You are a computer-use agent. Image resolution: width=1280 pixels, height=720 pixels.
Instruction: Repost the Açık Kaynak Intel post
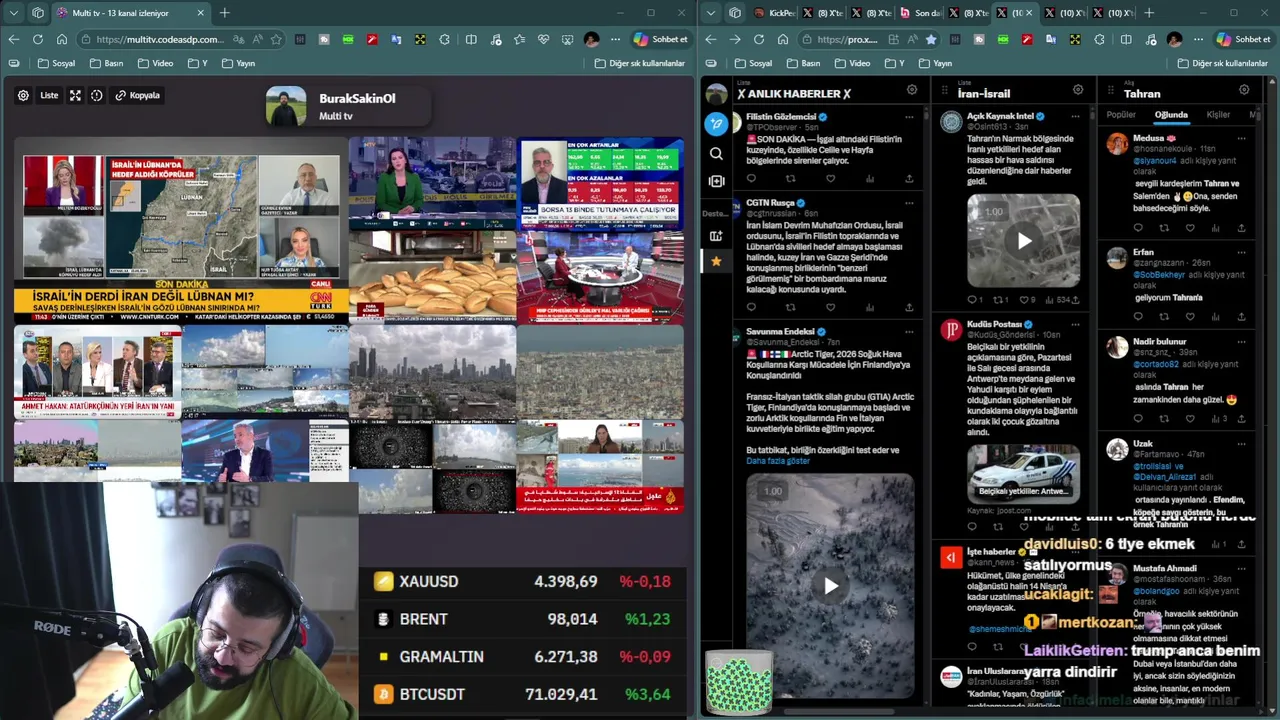[x=999, y=300]
